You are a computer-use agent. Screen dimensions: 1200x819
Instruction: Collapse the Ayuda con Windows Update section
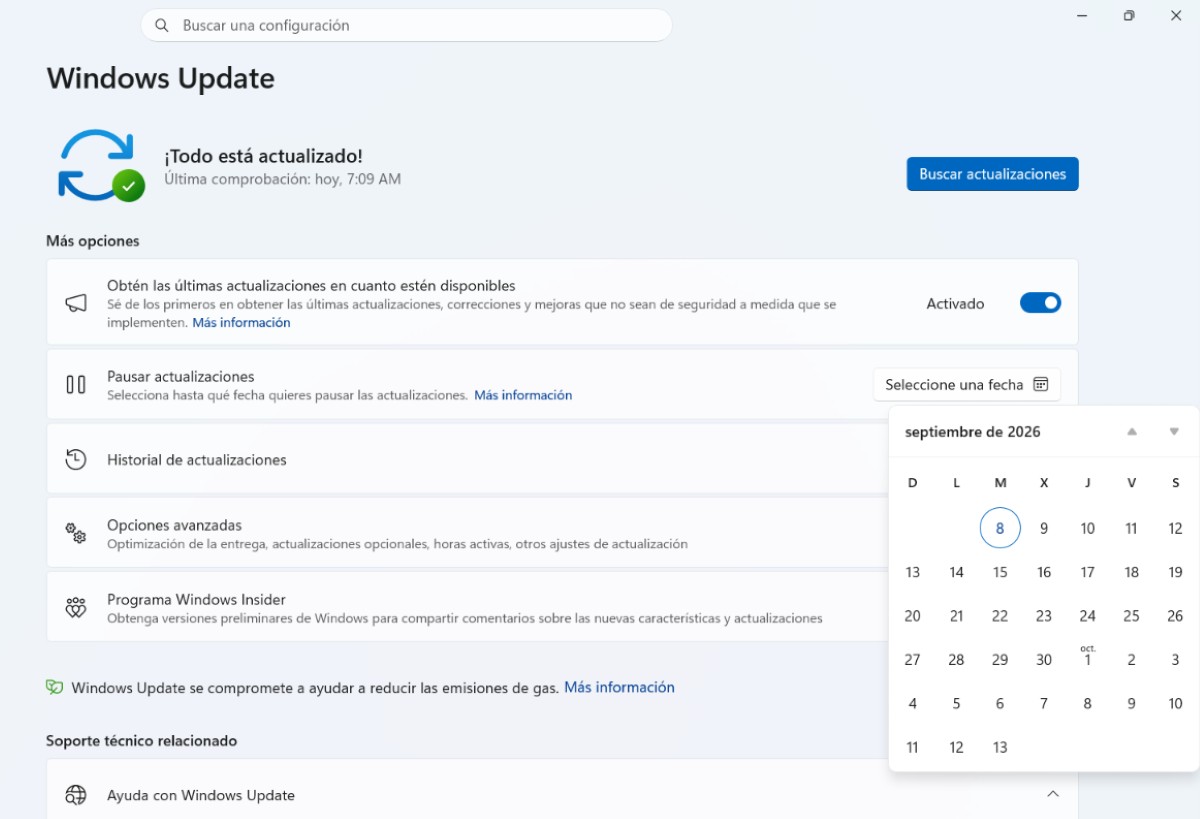(x=1053, y=794)
